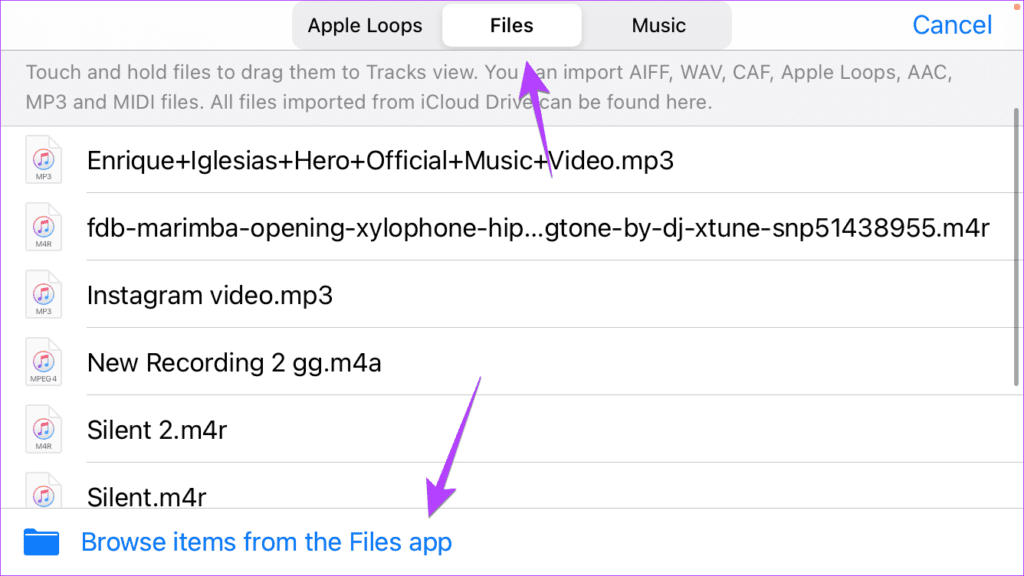Image resolution: width=1024 pixels, height=576 pixels.
Task: Select the Silent 2.m4r ringtone
Action: click(x=157, y=430)
